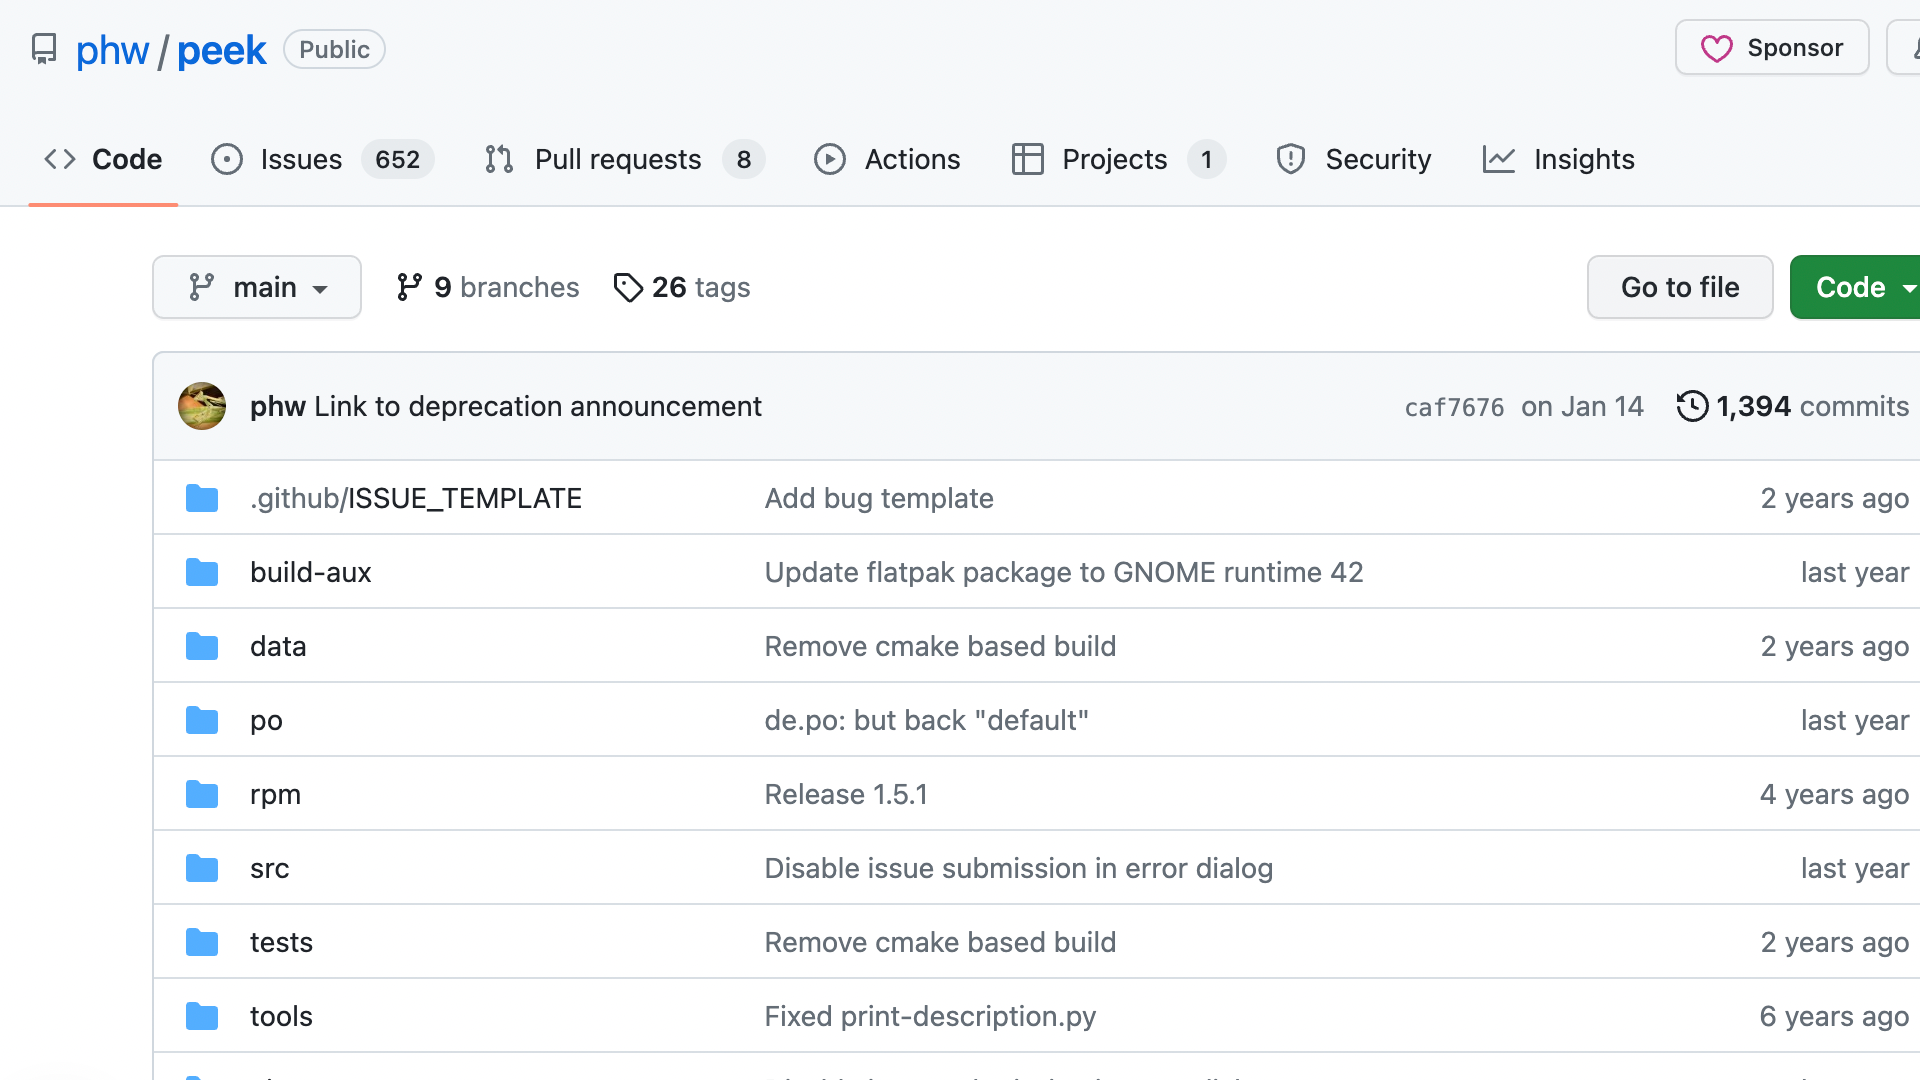Image resolution: width=1920 pixels, height=1080 pixels.
Task: Click phw's avatar thumbnail in the commit row
Action: pos(202,406)
